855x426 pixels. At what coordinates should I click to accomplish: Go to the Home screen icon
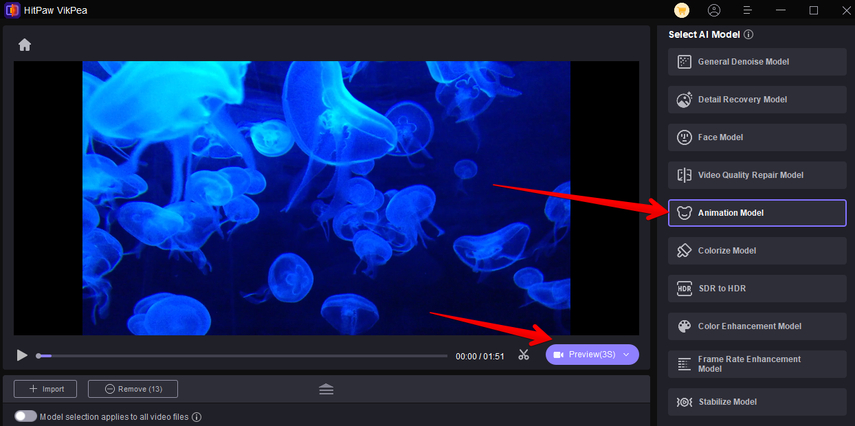(25, 45)
